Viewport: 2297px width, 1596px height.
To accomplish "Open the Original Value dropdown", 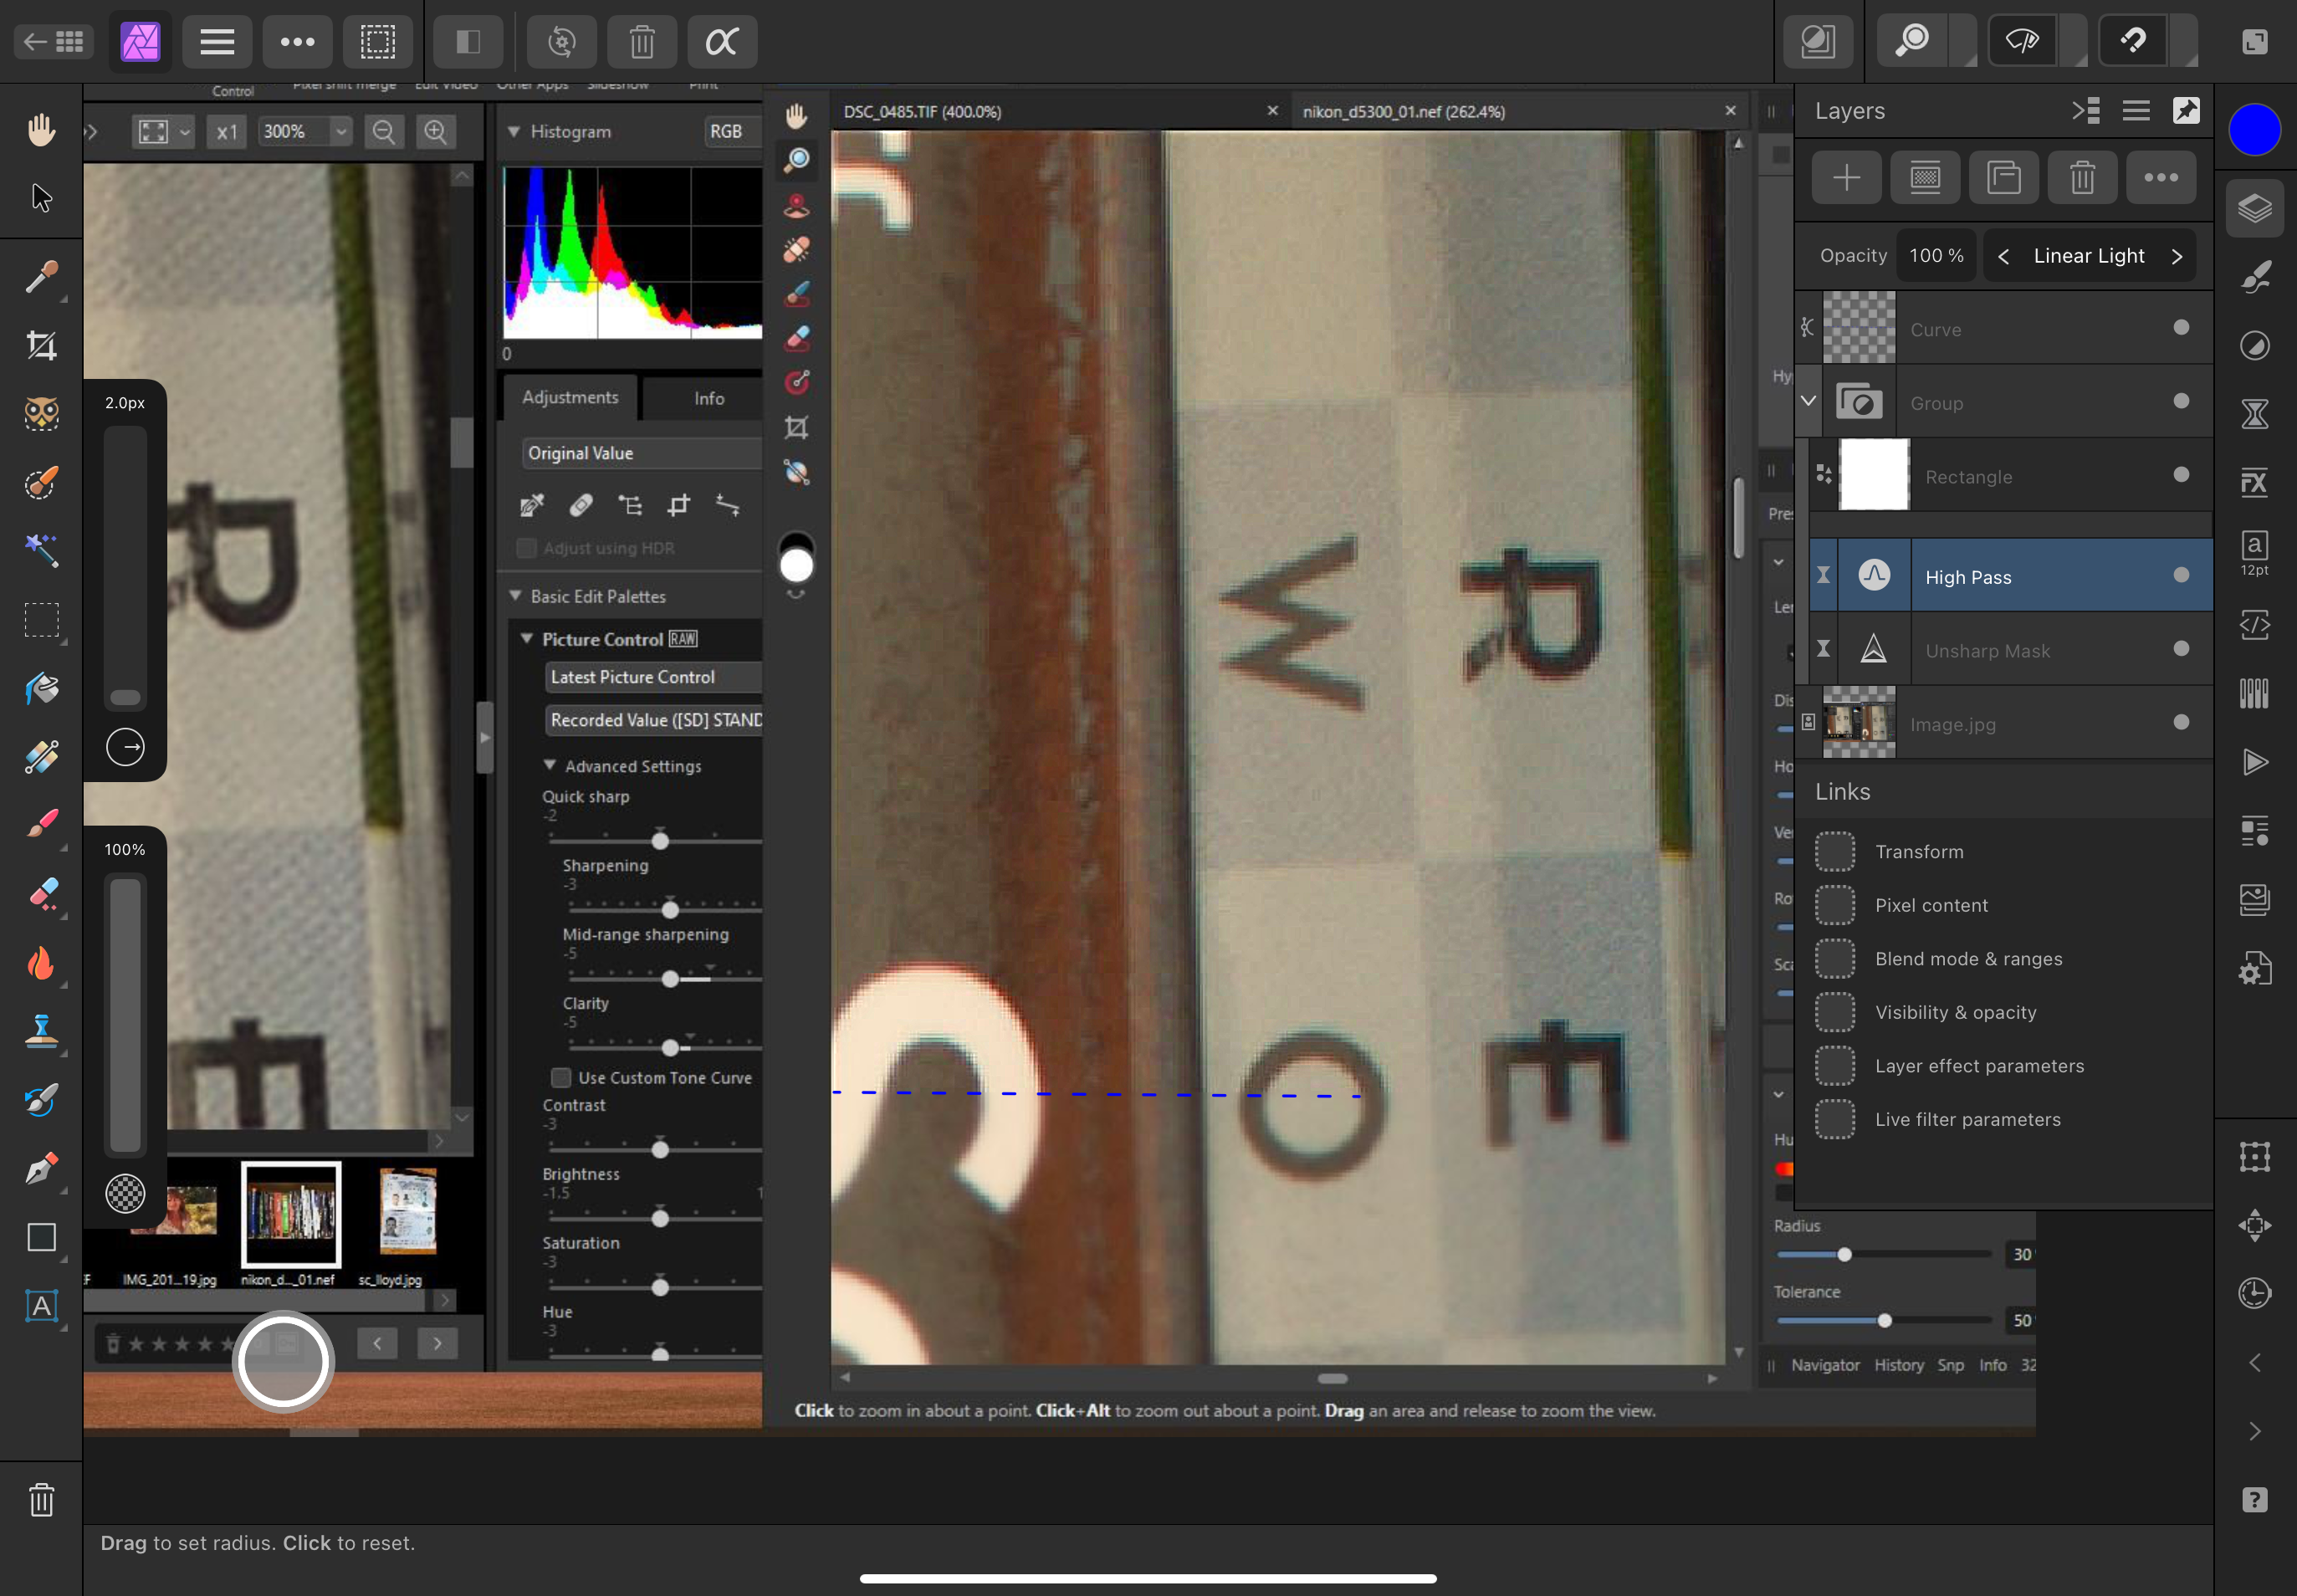I will (642, 453).
